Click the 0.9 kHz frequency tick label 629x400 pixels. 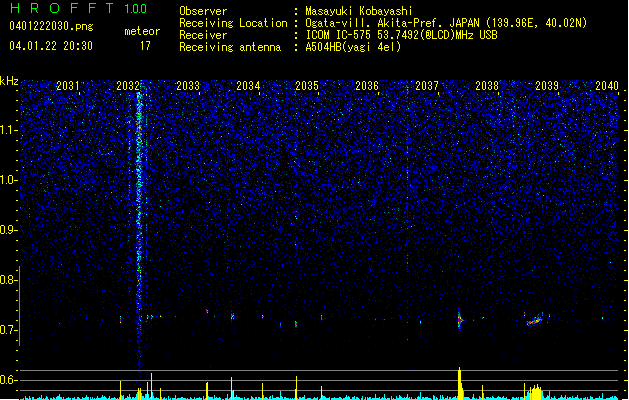click(x=9, y=230)
